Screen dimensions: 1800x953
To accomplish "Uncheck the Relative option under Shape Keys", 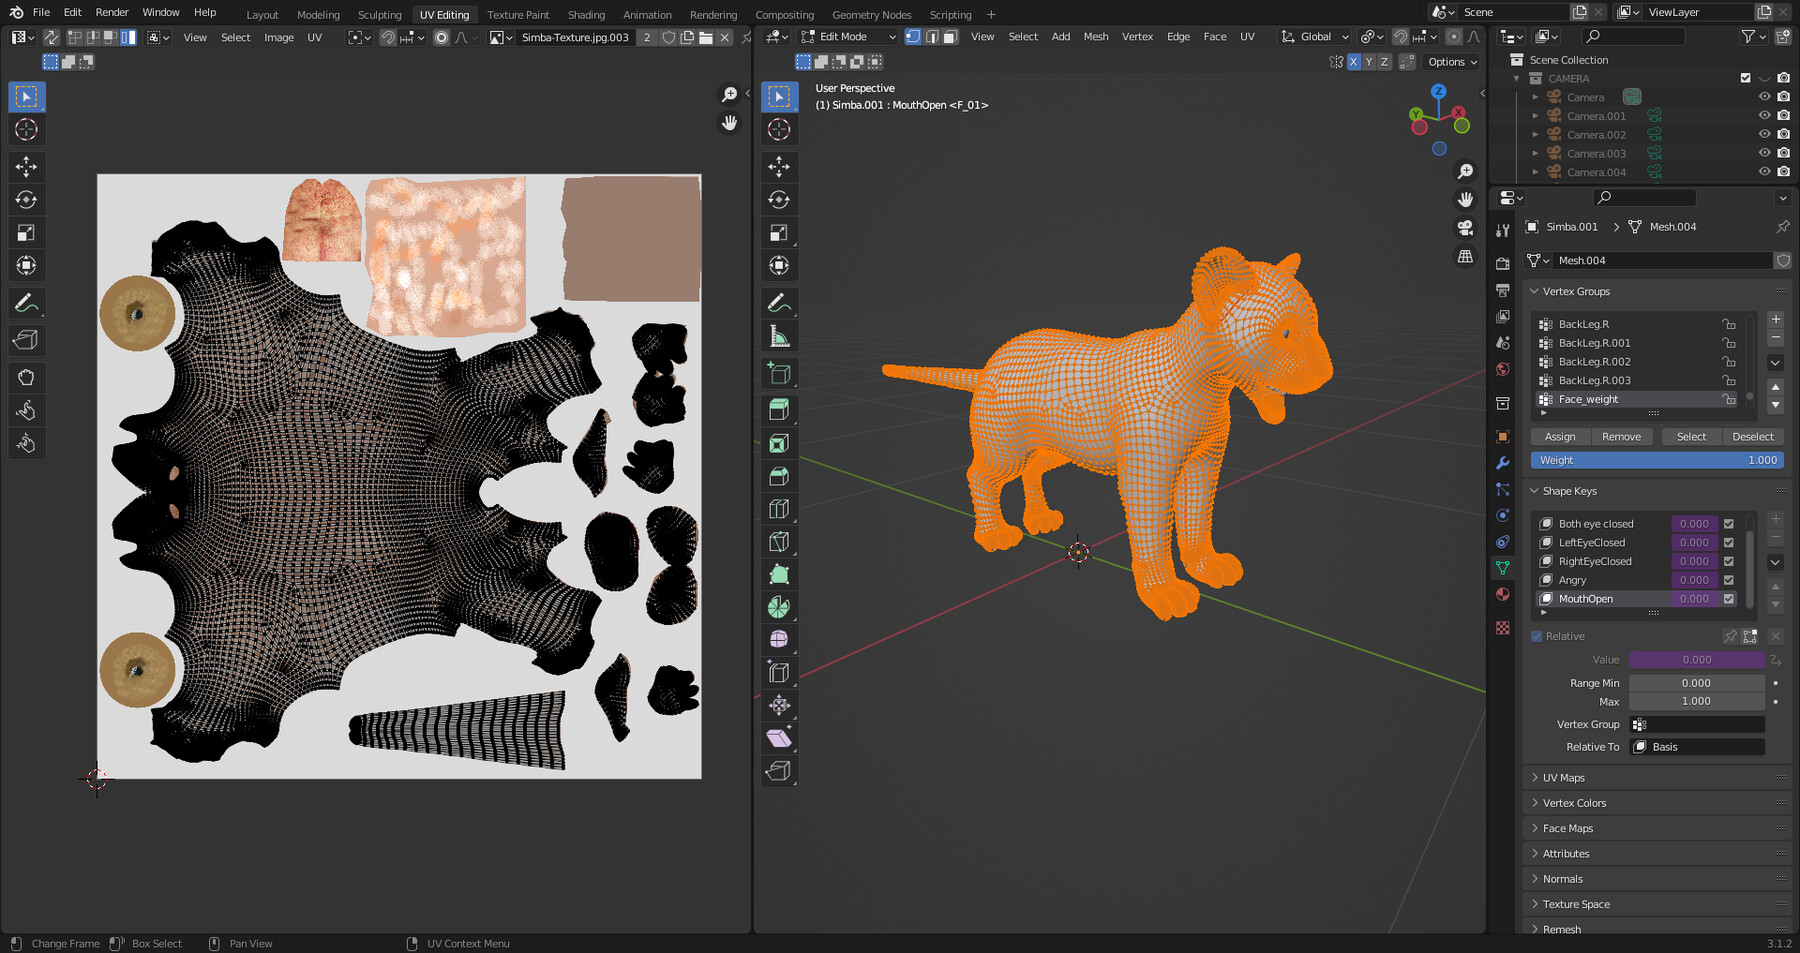I will 1537,636.
